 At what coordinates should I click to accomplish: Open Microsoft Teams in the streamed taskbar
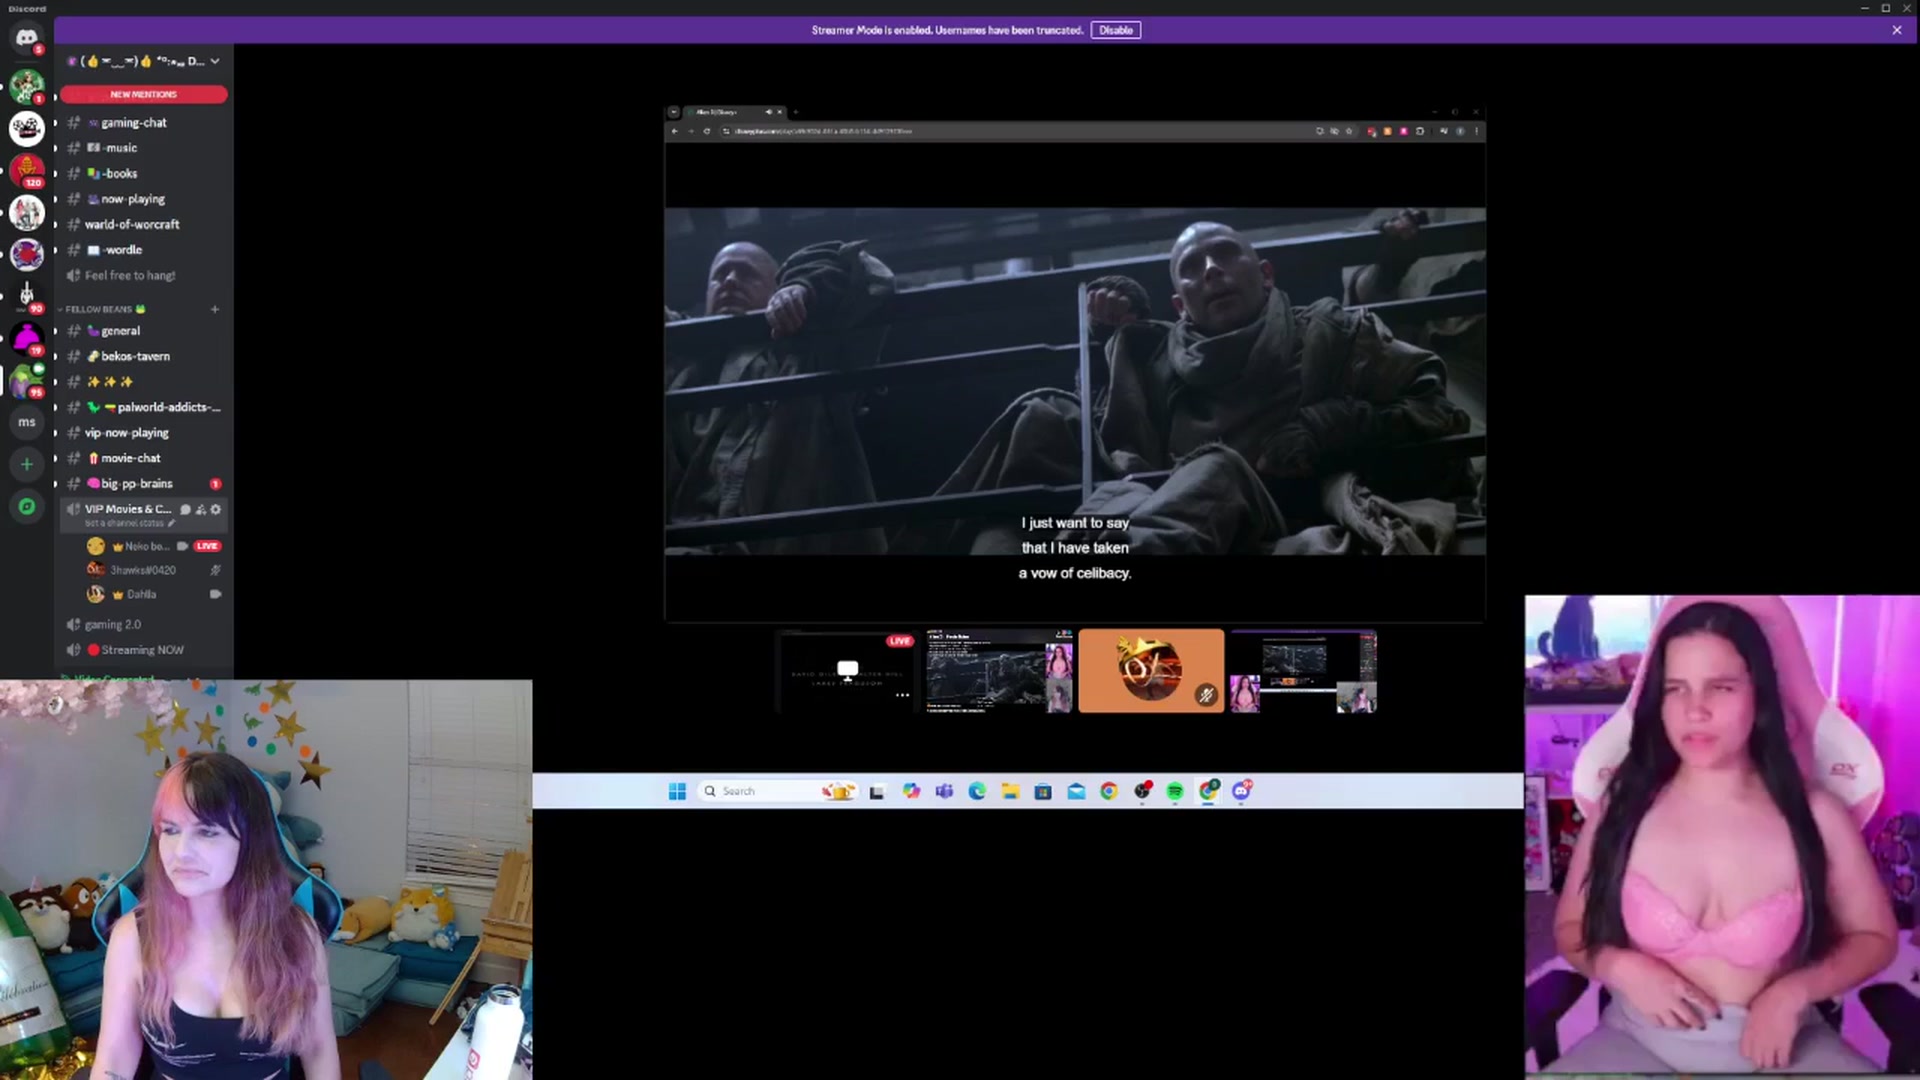944,791
